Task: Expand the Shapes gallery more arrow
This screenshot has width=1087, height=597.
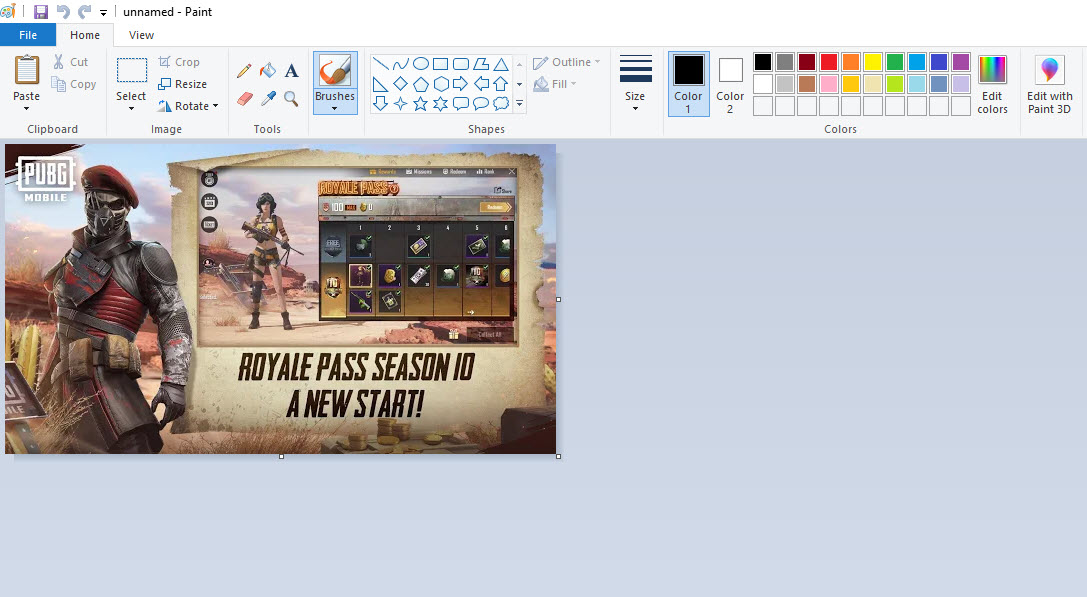Action: (x=519, y=104)
